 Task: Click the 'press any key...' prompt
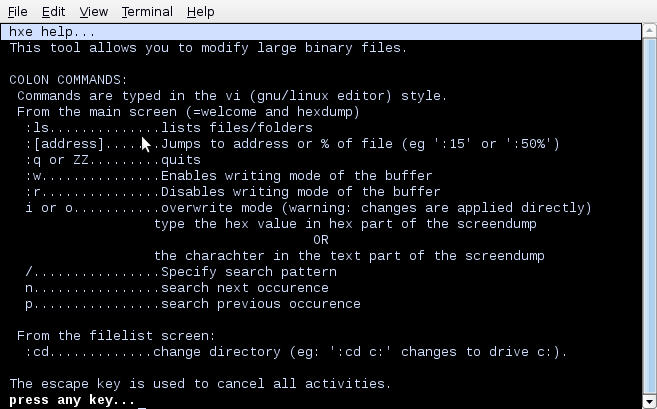(x=72, y=400)
